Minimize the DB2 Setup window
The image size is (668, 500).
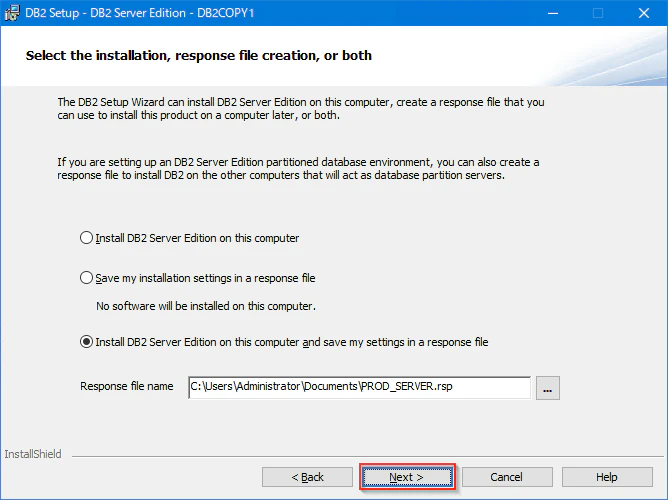(x=553, y=13)
